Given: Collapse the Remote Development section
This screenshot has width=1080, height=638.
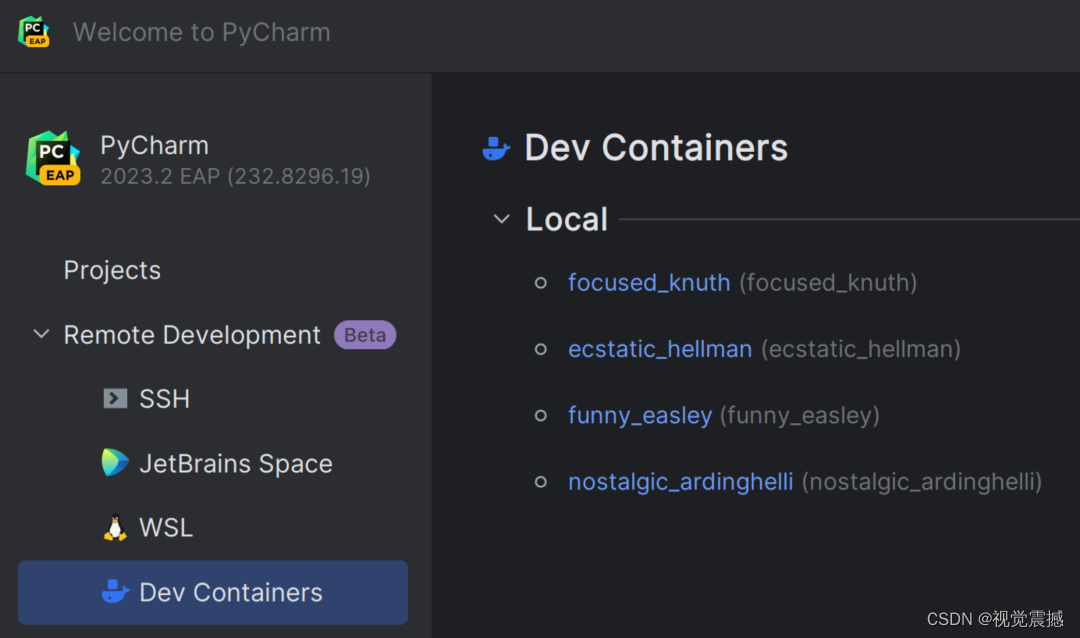Looking at the screenshot, I should pyautogui.click(x=41, y=335).
